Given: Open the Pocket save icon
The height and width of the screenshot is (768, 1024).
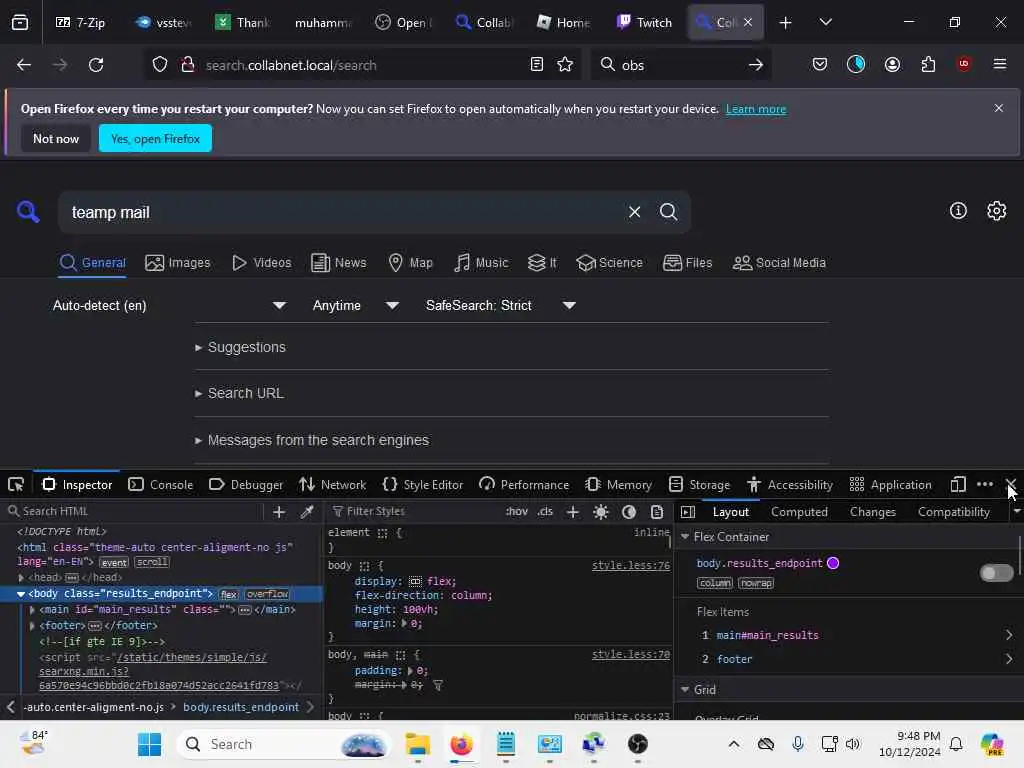Looking at the screenshot, I should click(x=820, y=64).
